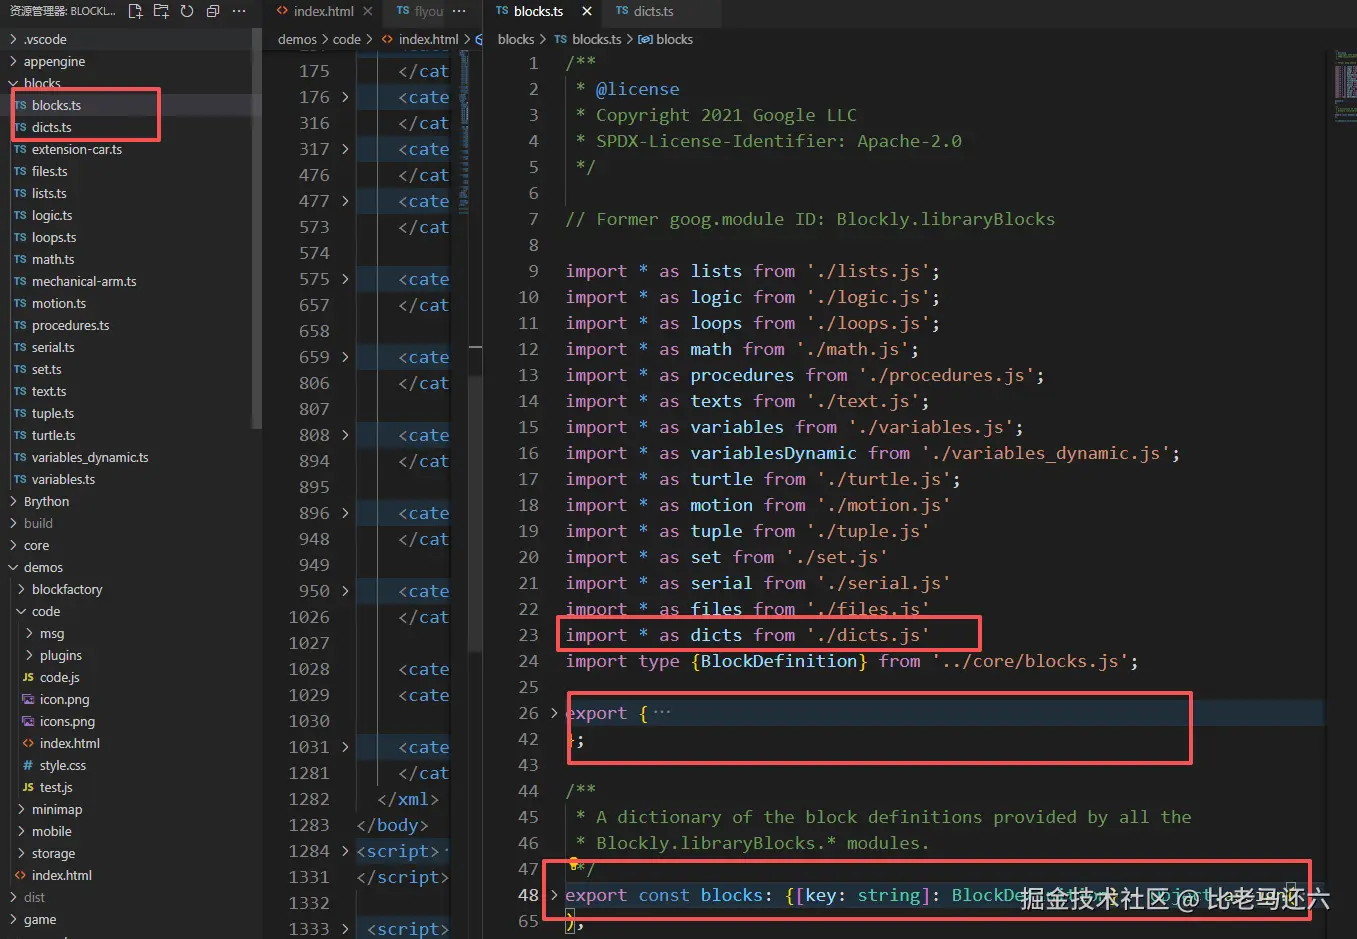This screenshot has height=939, width=1357.
Task: Open math.ts in the explorer
Action: (x=53, y=259)
